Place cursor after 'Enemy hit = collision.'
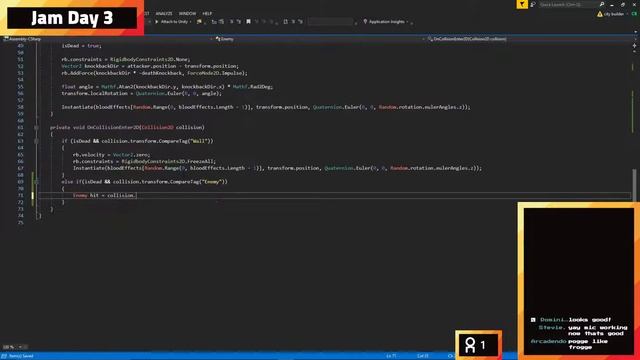The height and width of the screenshot is (360, 640). pos(136,196)
